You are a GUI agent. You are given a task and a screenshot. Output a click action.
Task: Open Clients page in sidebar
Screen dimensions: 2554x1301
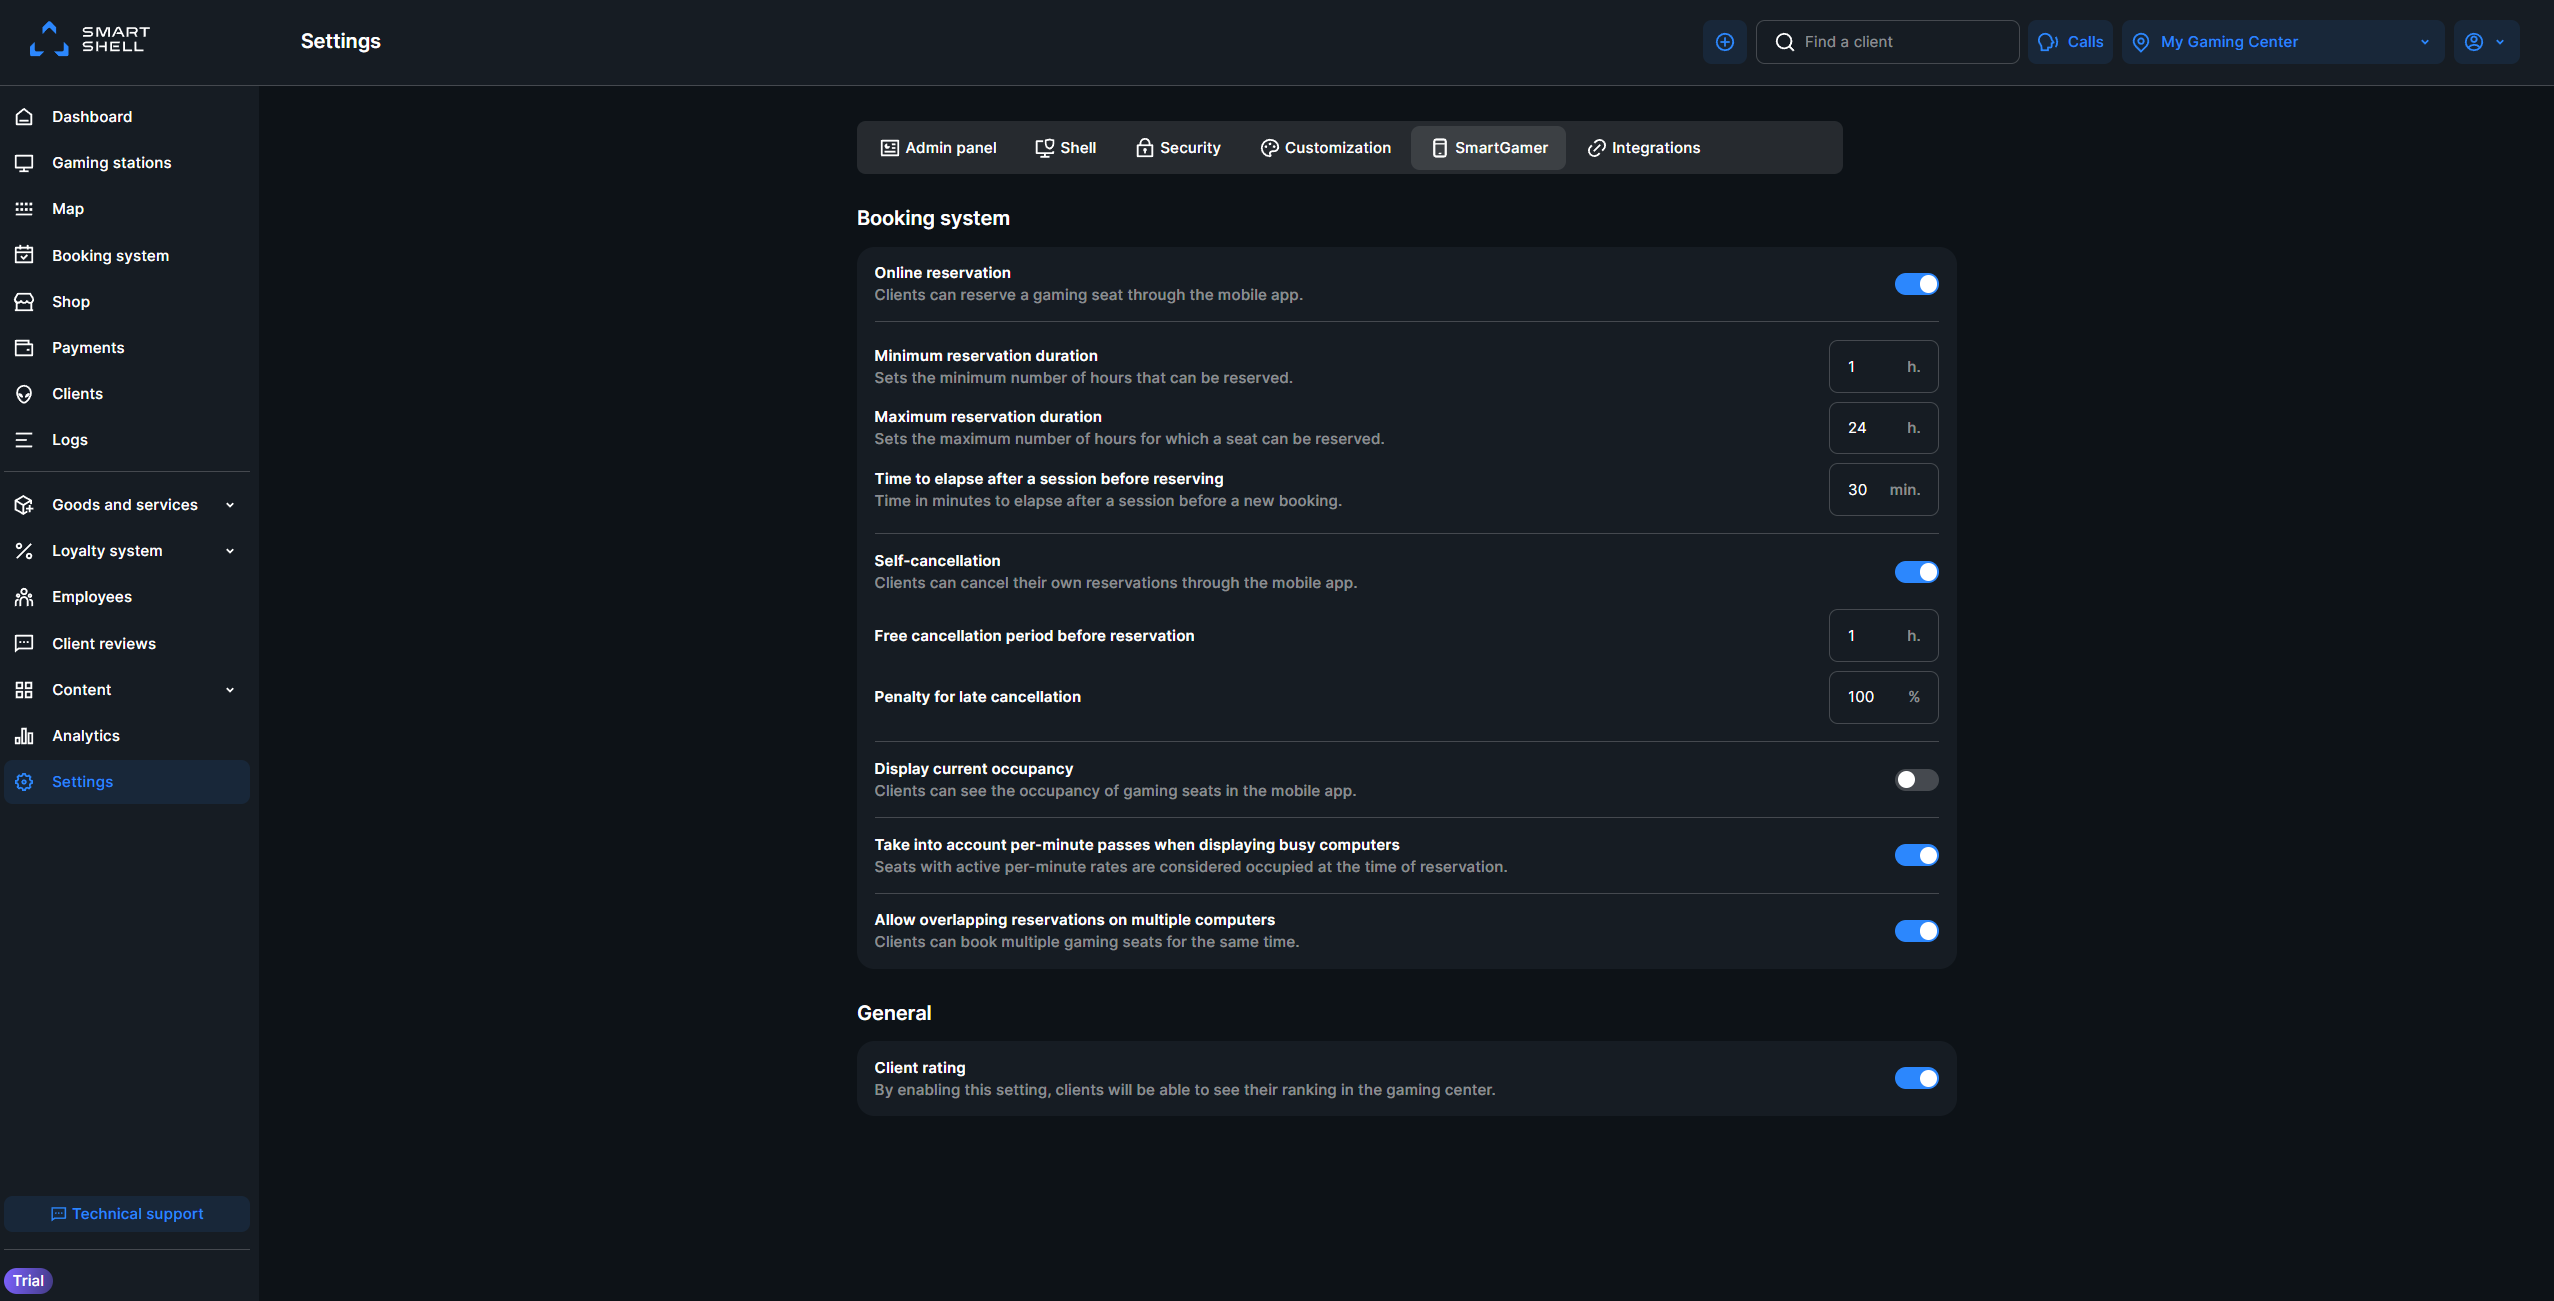click(x=127, y=394)
